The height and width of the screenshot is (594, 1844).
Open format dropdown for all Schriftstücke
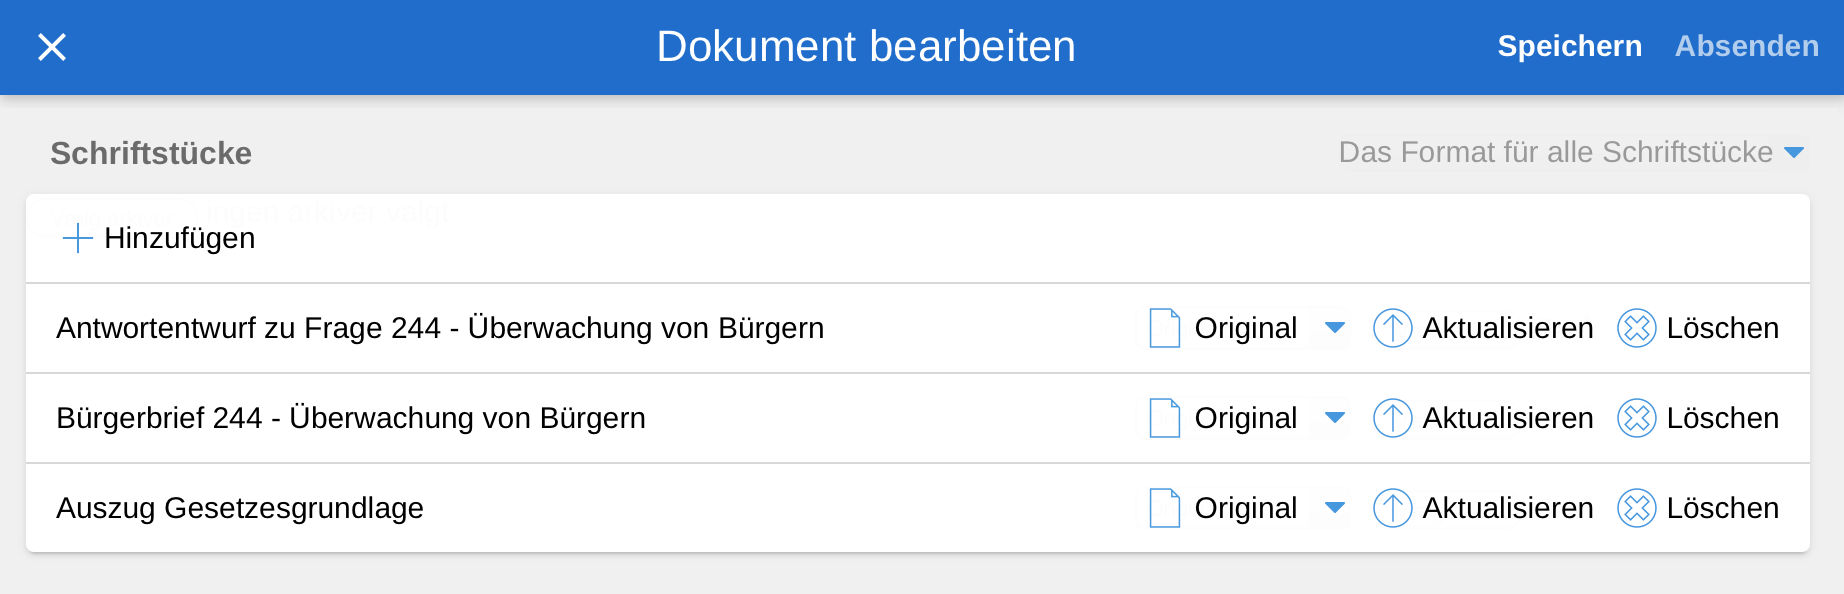pos(1794,152)
